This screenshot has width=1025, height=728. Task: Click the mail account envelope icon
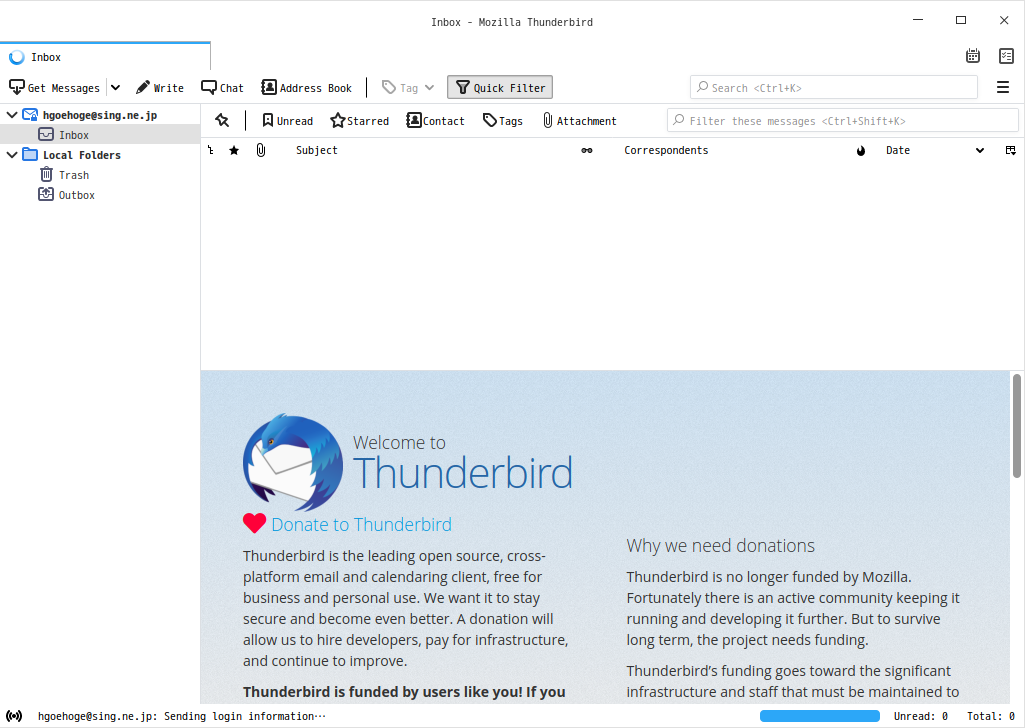click(30, 115)
